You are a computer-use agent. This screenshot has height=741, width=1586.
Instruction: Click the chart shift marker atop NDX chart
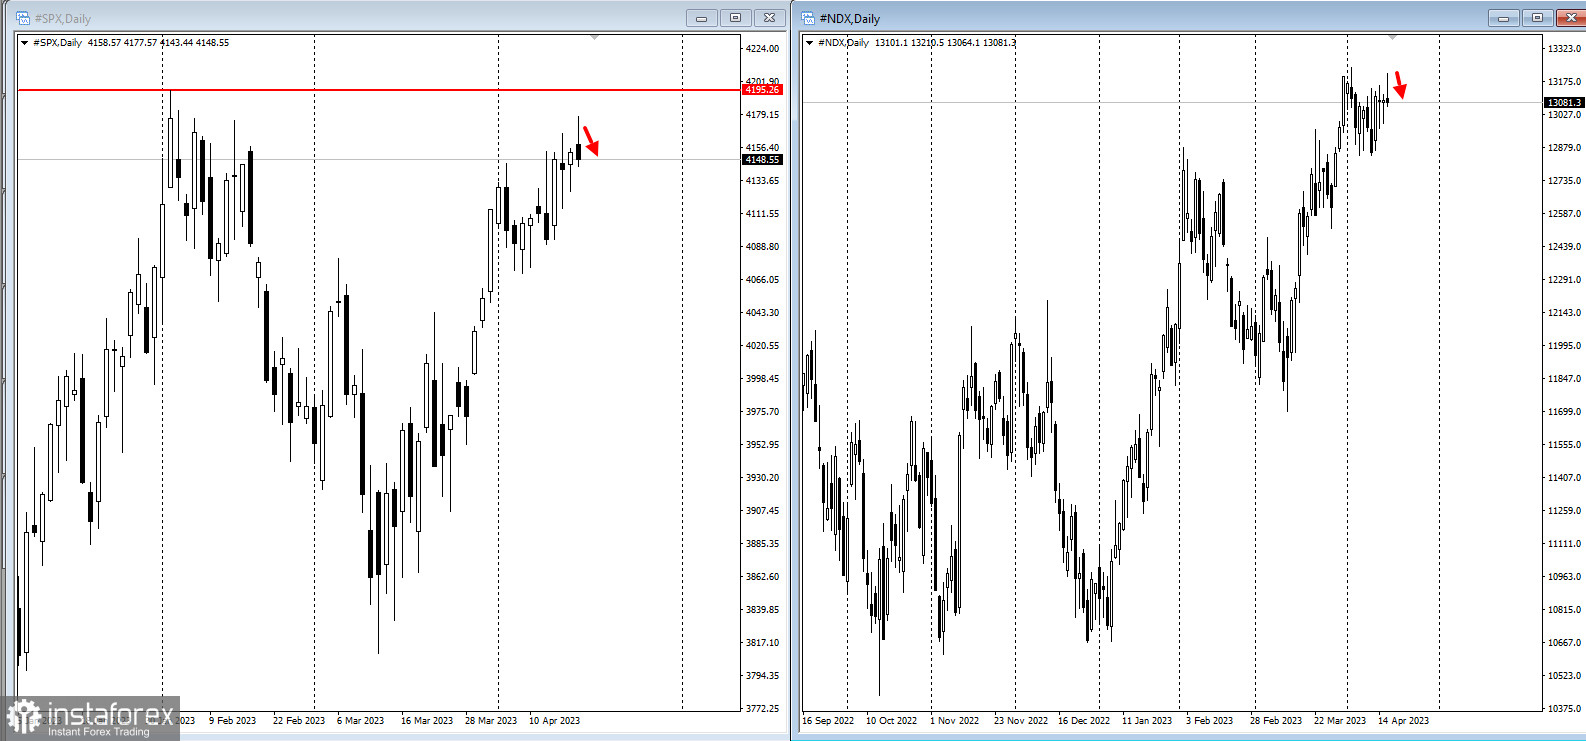point(1392,38)
